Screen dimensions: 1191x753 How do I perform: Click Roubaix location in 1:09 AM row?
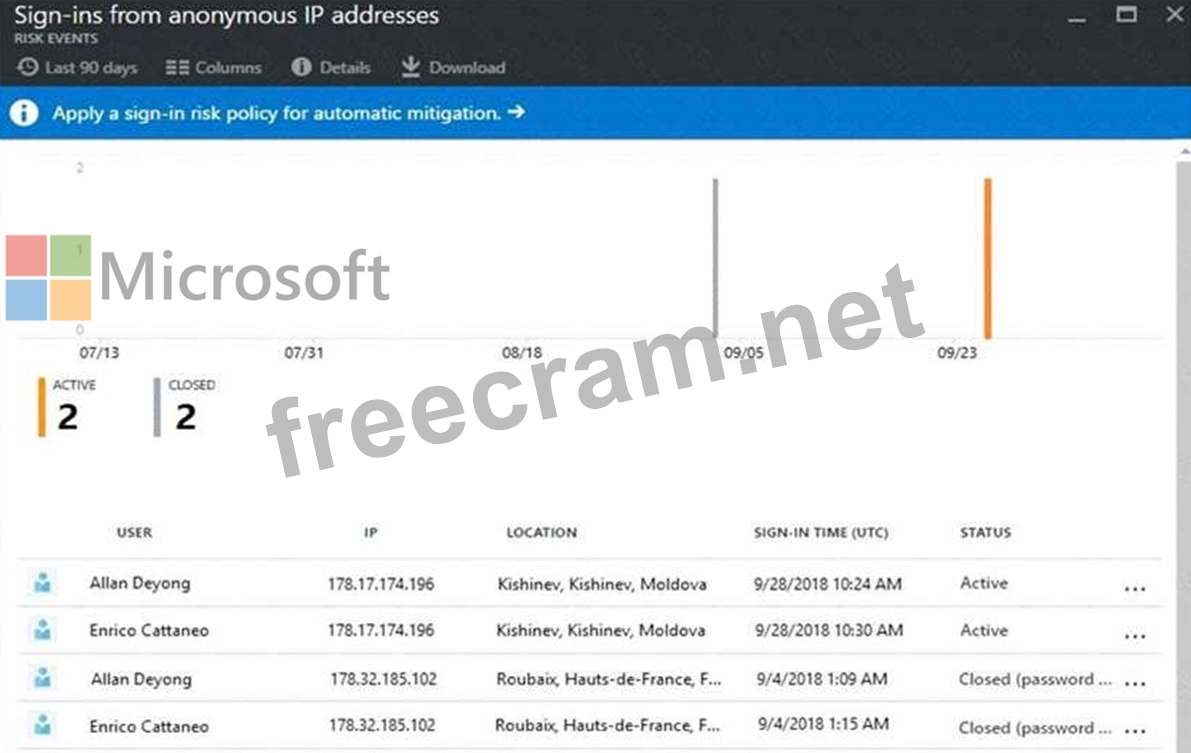click(608, 679)
